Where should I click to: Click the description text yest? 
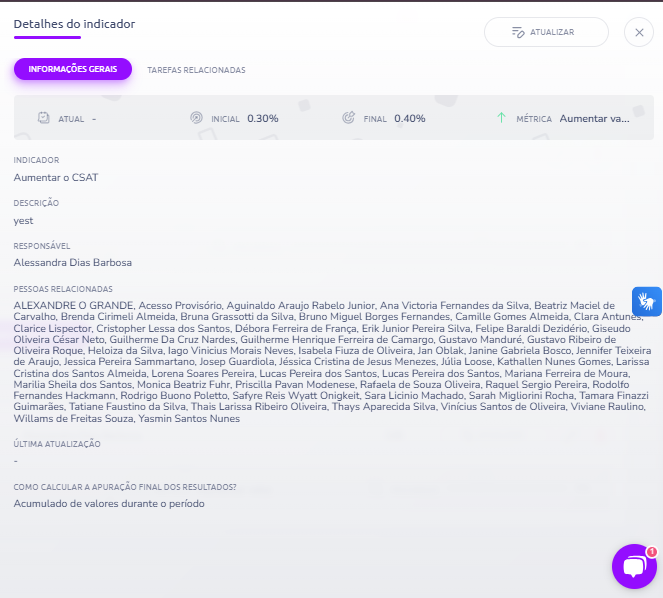click(23, 221)
